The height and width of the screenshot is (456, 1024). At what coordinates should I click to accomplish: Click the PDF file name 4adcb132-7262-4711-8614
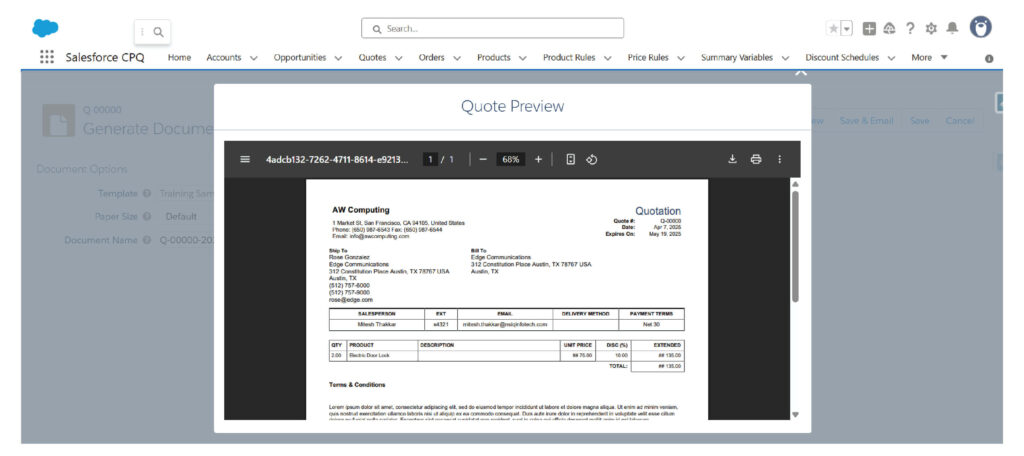pos(338,159)
